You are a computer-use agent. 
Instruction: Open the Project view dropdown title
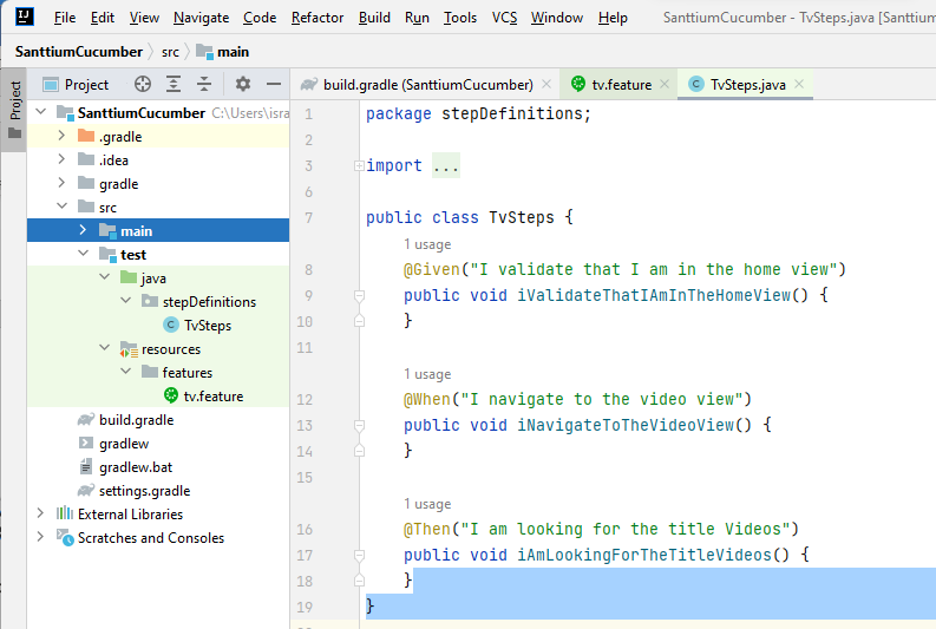point(87,85)
